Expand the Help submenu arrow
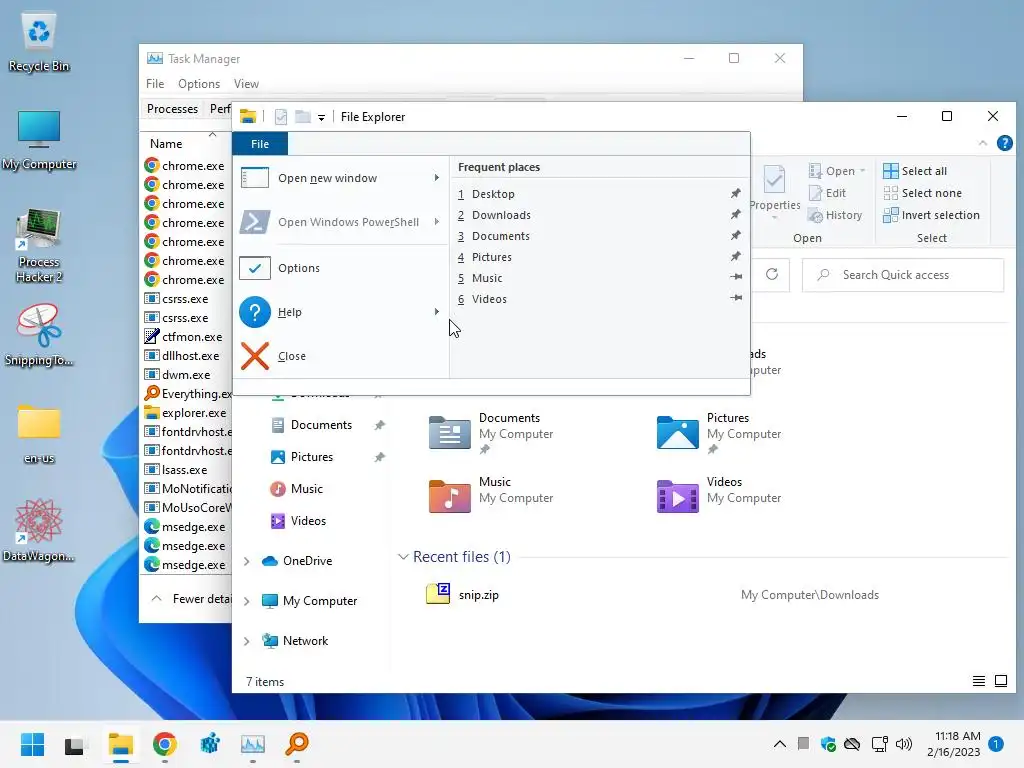Screen dimensions: 1024x768 tap(437, 312)
